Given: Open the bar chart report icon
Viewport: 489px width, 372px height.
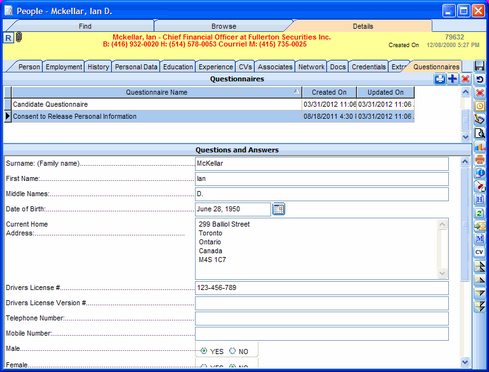Looking at the screenshot, I should click(x=480, y=146).
